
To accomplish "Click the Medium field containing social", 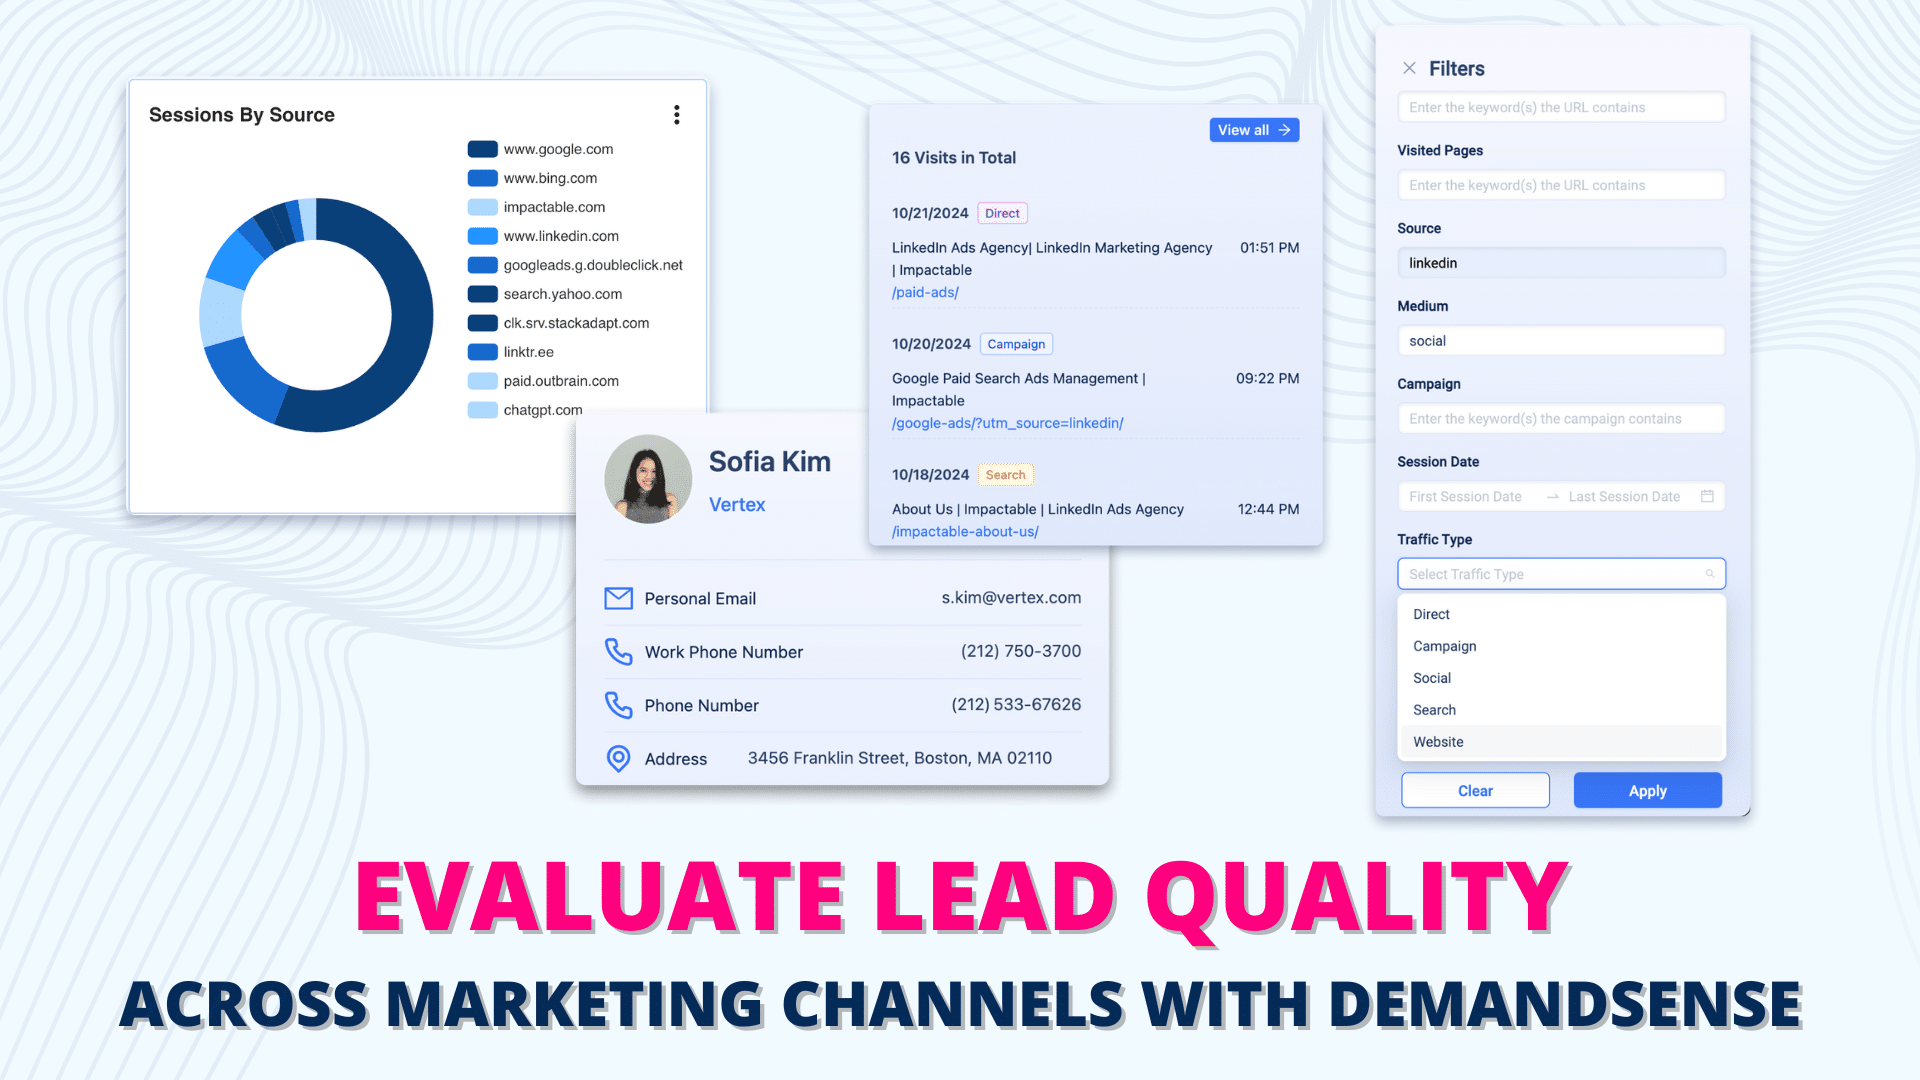I will pos(1561,341).
